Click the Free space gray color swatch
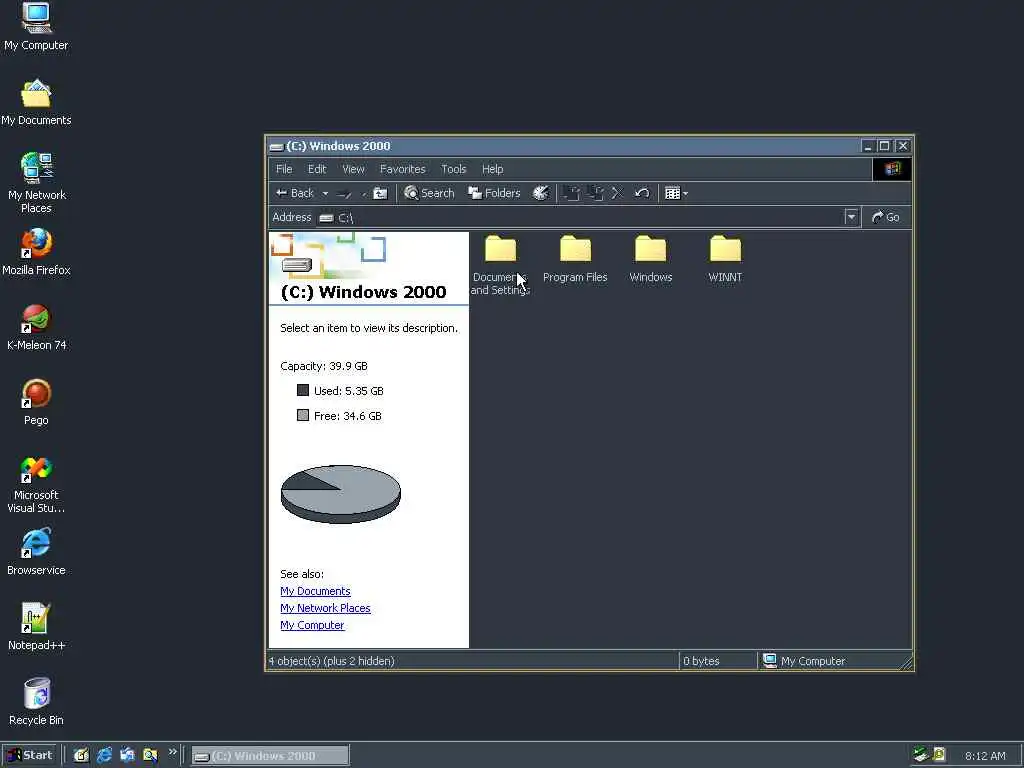This screenshot has height=768, width=1024. 303,415
